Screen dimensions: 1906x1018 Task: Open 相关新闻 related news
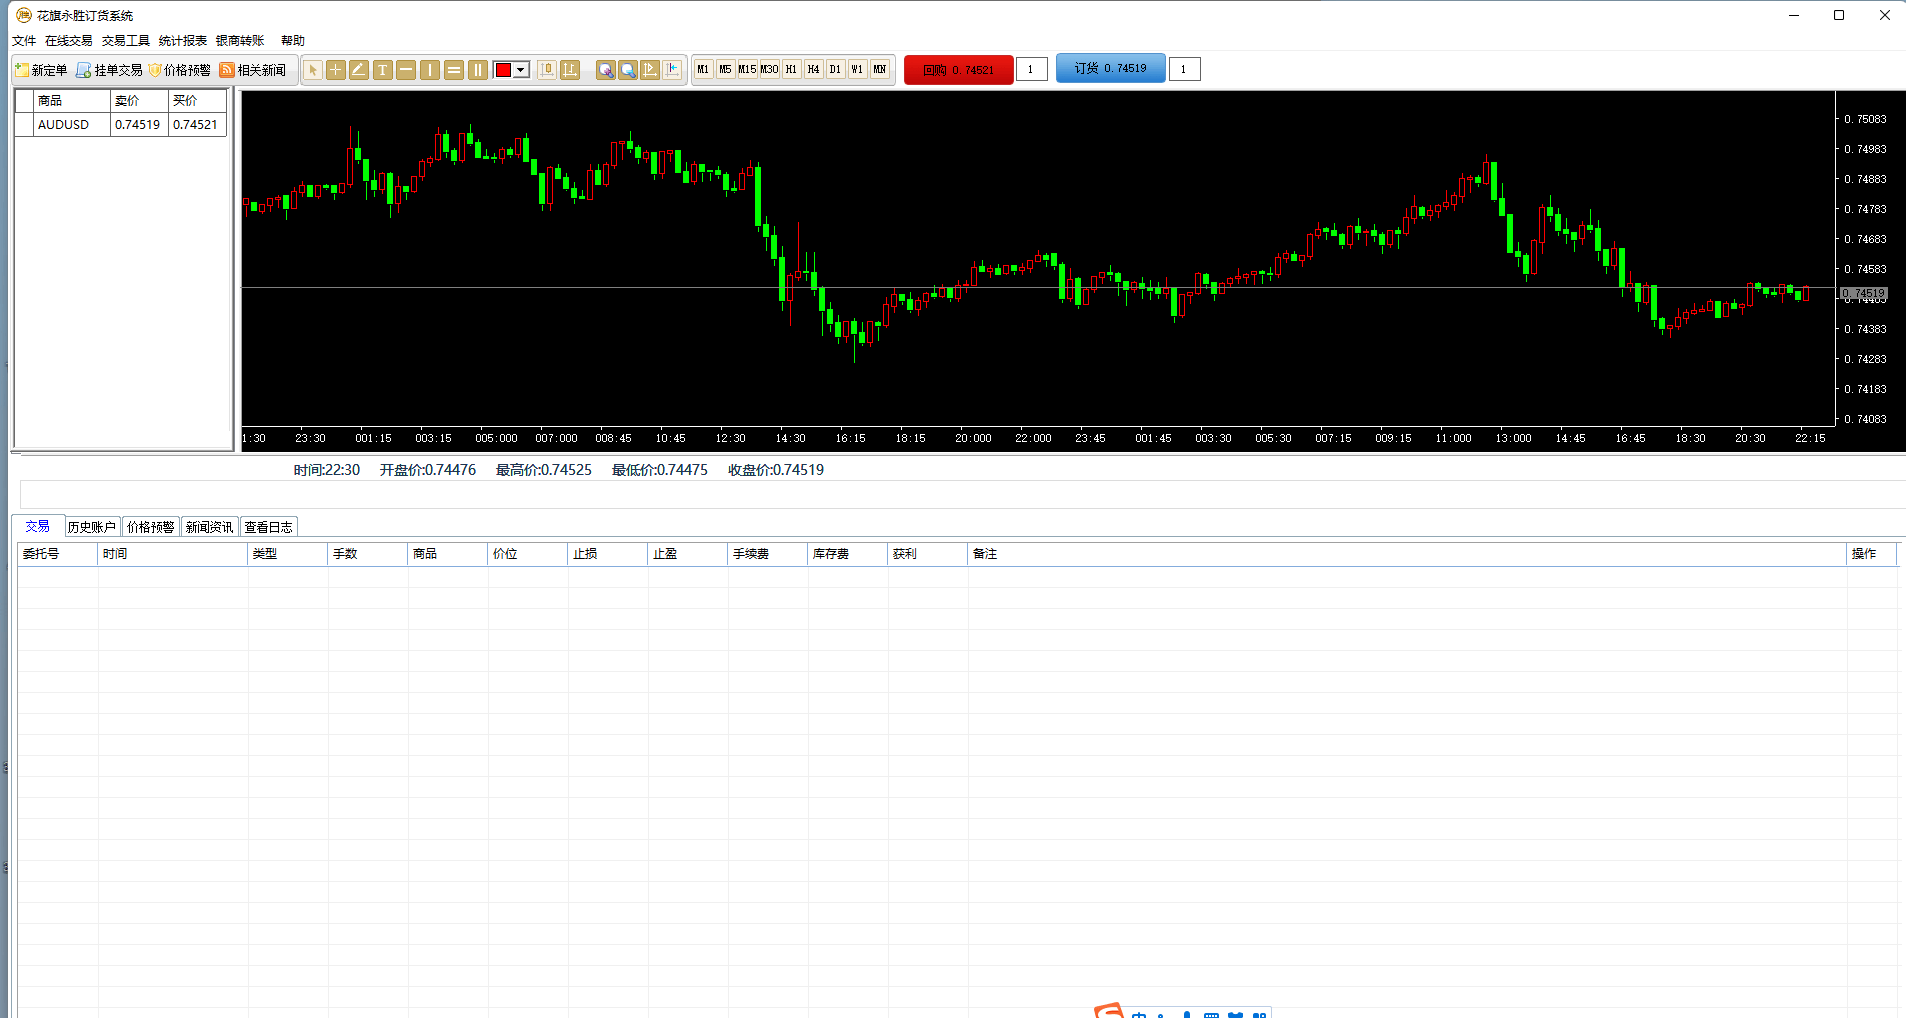pos(253,70)
